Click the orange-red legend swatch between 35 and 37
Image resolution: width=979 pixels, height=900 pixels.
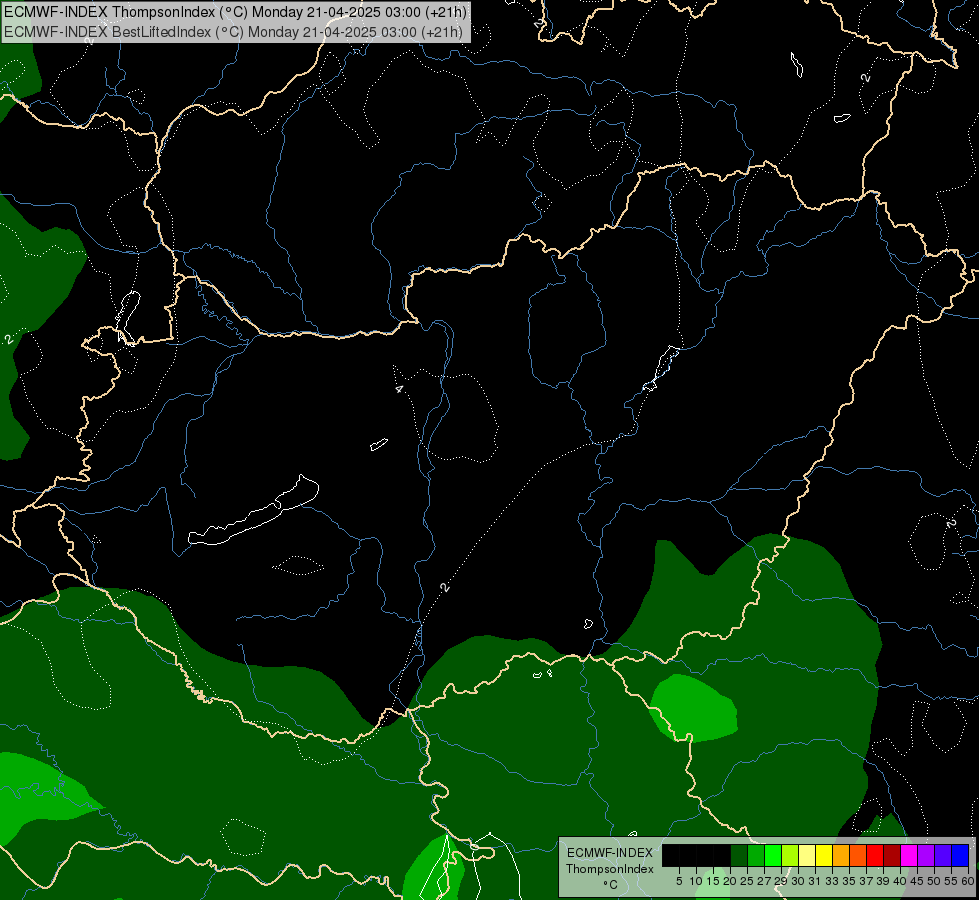858,855
